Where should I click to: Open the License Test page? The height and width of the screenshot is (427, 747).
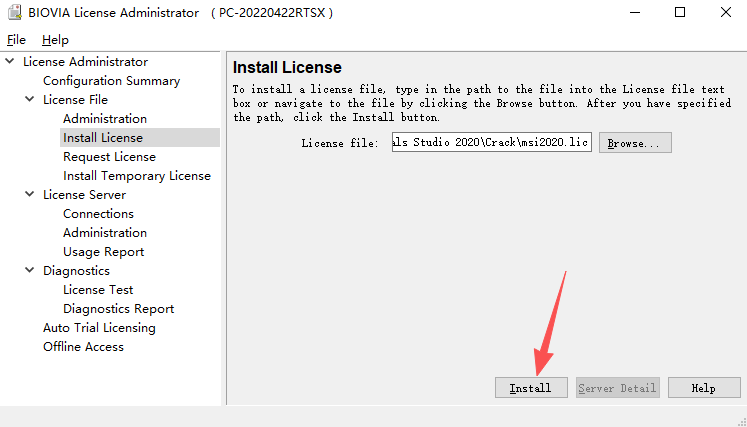[x=98, y=290]
